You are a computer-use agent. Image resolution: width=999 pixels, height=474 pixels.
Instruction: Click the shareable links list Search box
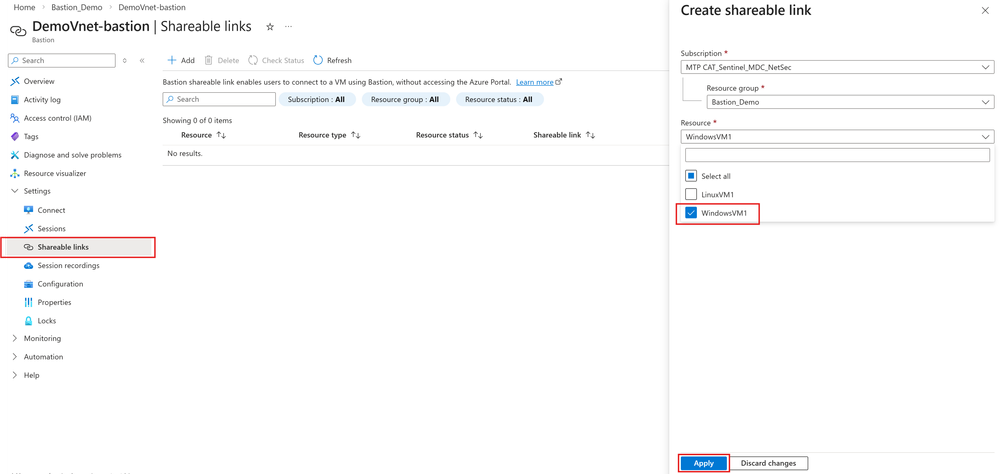(x=219, y=99)
